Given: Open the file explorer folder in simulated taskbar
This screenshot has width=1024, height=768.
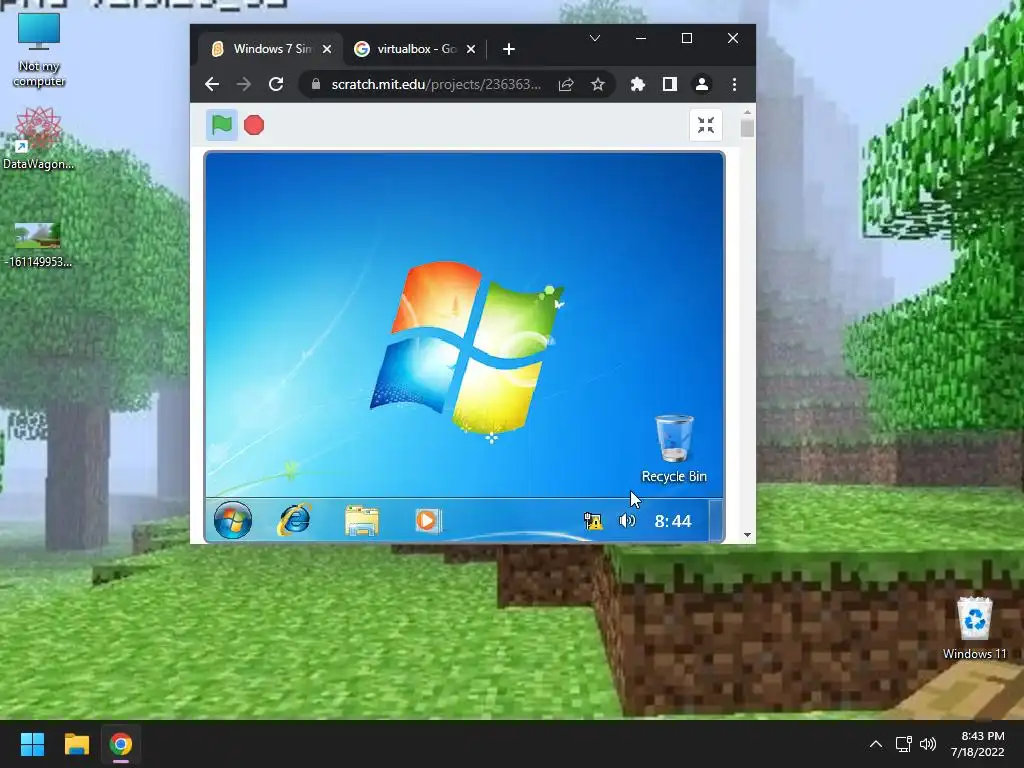Looking at the screenshot, I should pos(362,520).
